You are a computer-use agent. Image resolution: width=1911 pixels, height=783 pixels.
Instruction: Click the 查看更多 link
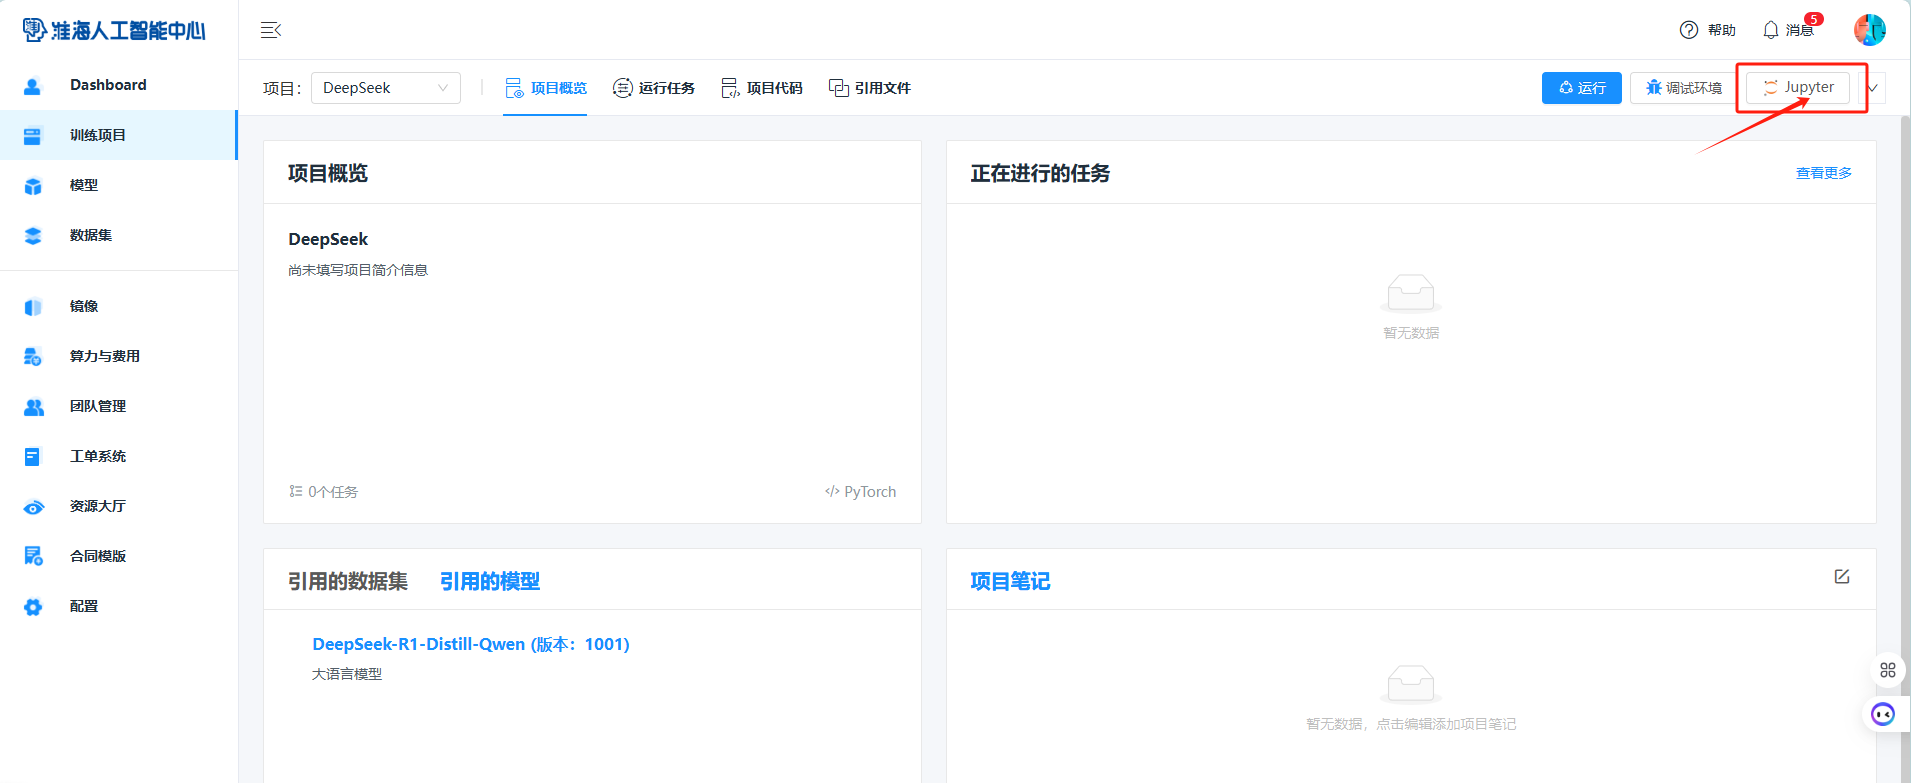coord(1824,173)
